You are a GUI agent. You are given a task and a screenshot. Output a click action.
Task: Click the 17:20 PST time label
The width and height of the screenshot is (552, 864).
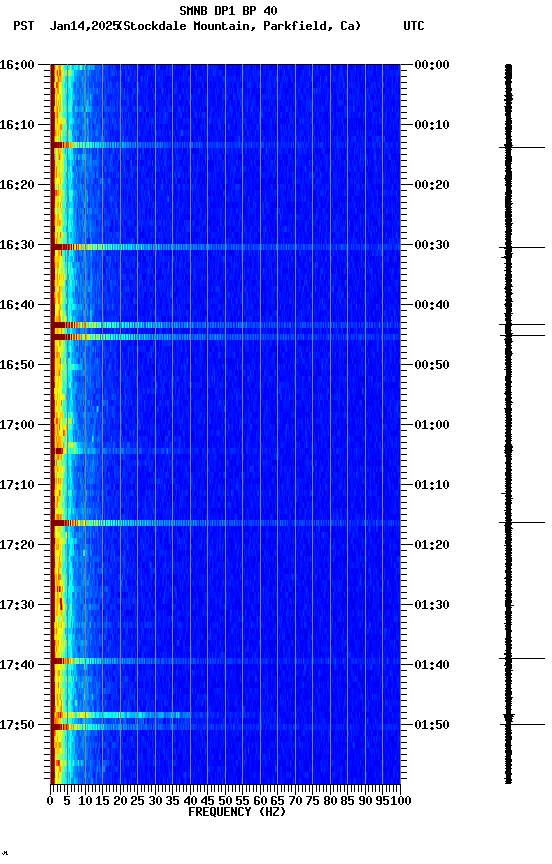[17, 545]
